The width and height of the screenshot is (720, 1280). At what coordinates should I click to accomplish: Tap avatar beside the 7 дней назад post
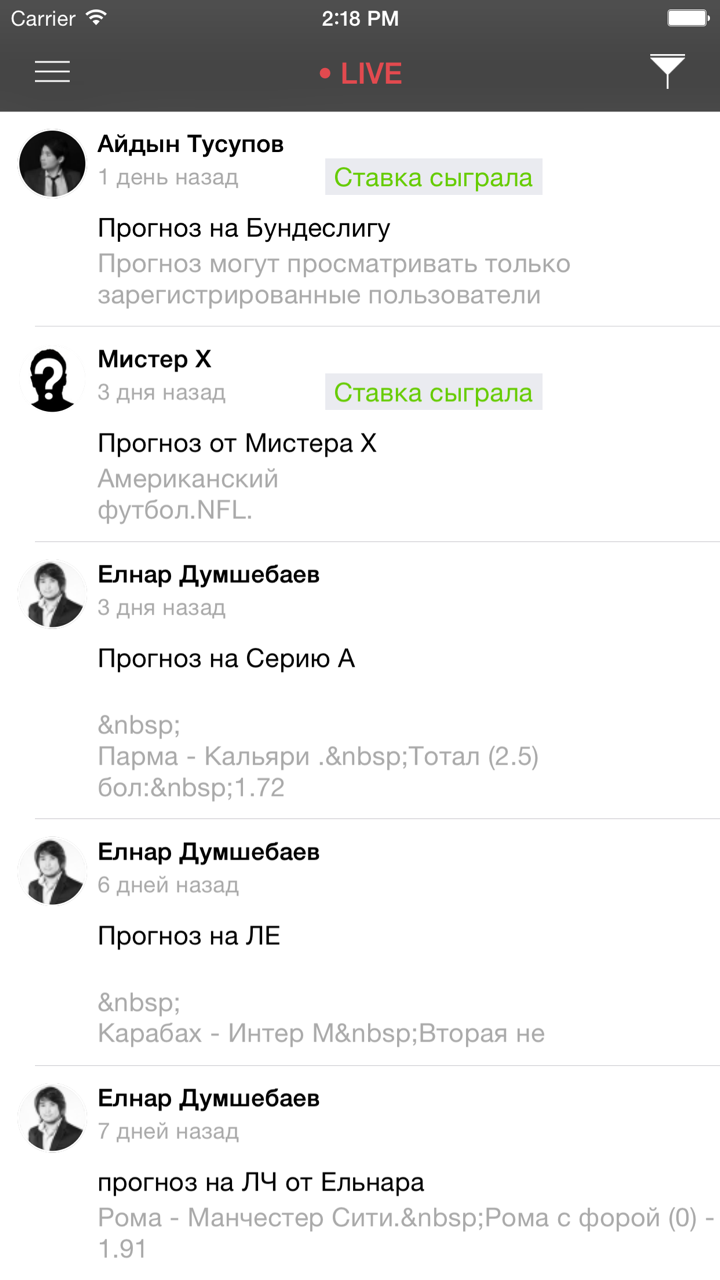(52, 1117)
